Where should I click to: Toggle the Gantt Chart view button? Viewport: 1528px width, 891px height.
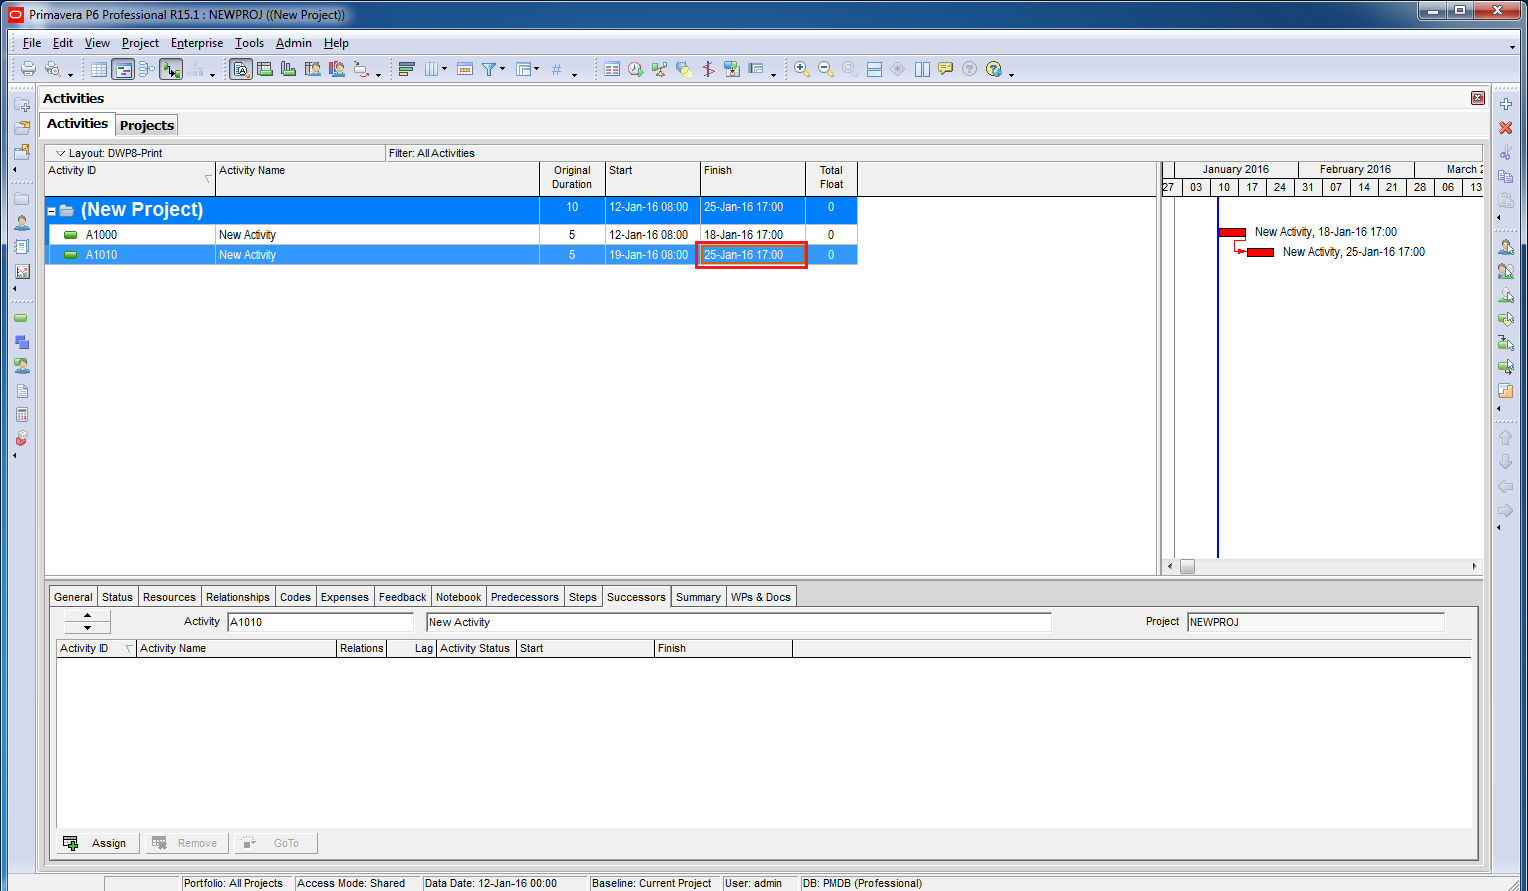[123, 69]
